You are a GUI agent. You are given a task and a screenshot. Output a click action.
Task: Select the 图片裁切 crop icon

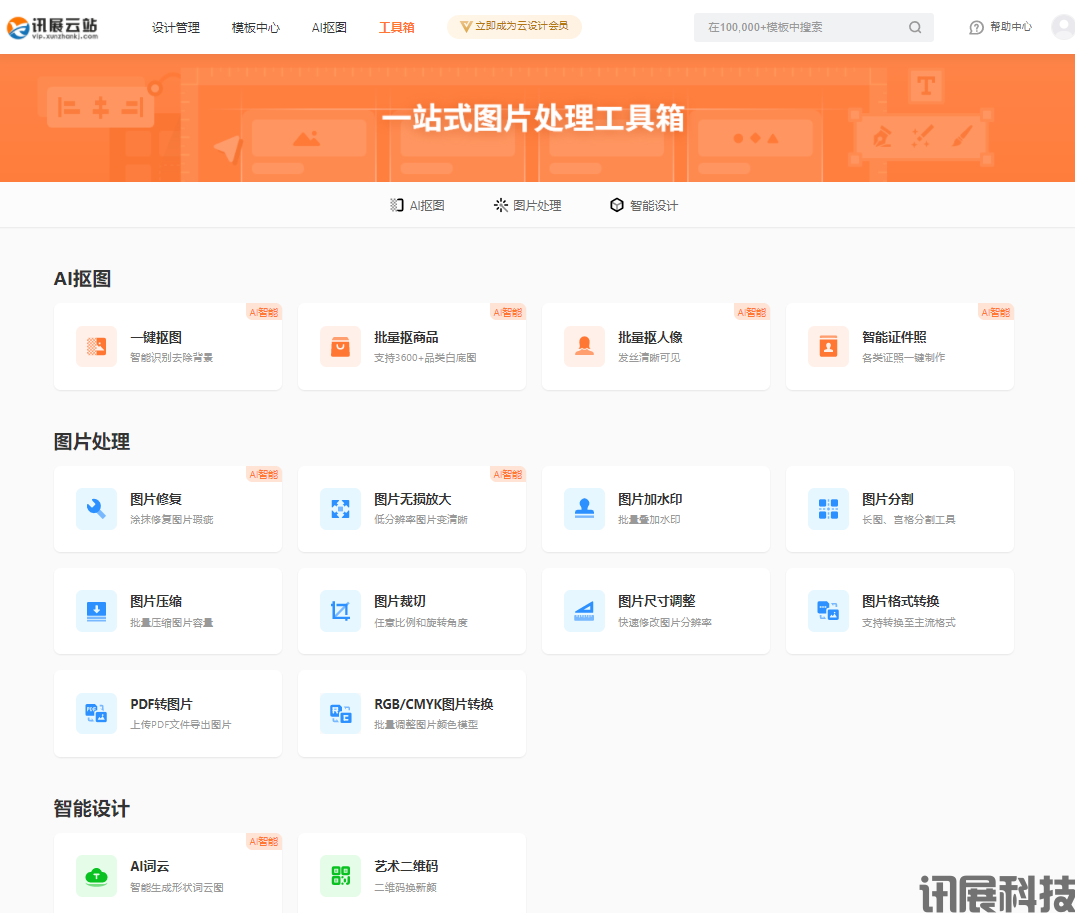pos(340,610)
